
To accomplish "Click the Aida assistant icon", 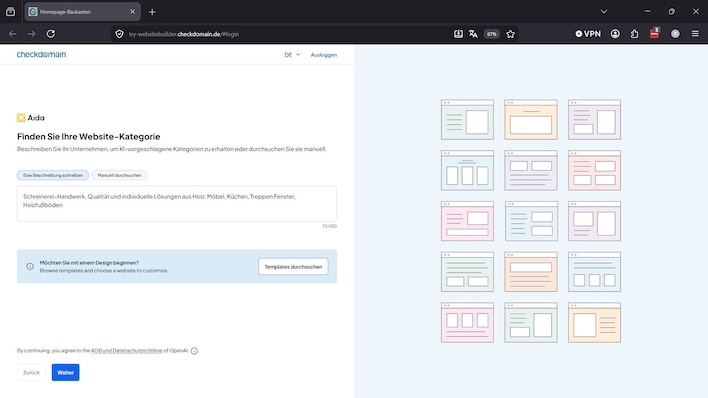I will [21, 118].
